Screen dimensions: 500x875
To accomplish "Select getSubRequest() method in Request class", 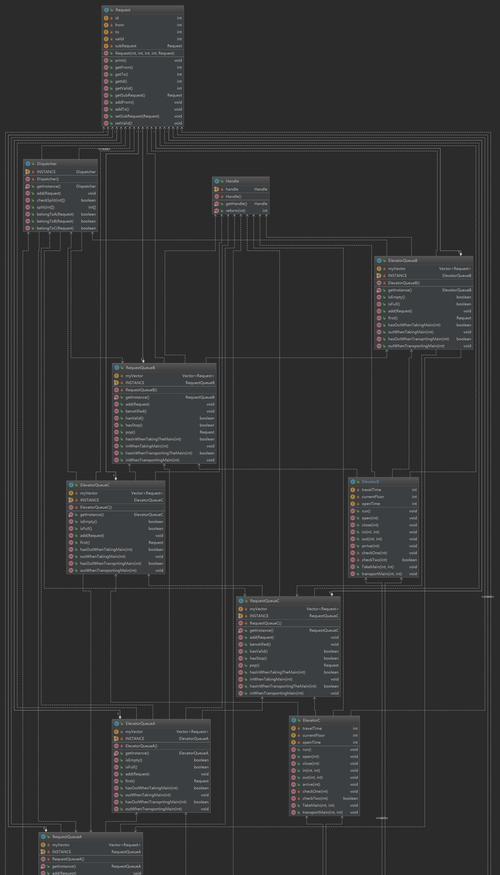I will (143, 95).
